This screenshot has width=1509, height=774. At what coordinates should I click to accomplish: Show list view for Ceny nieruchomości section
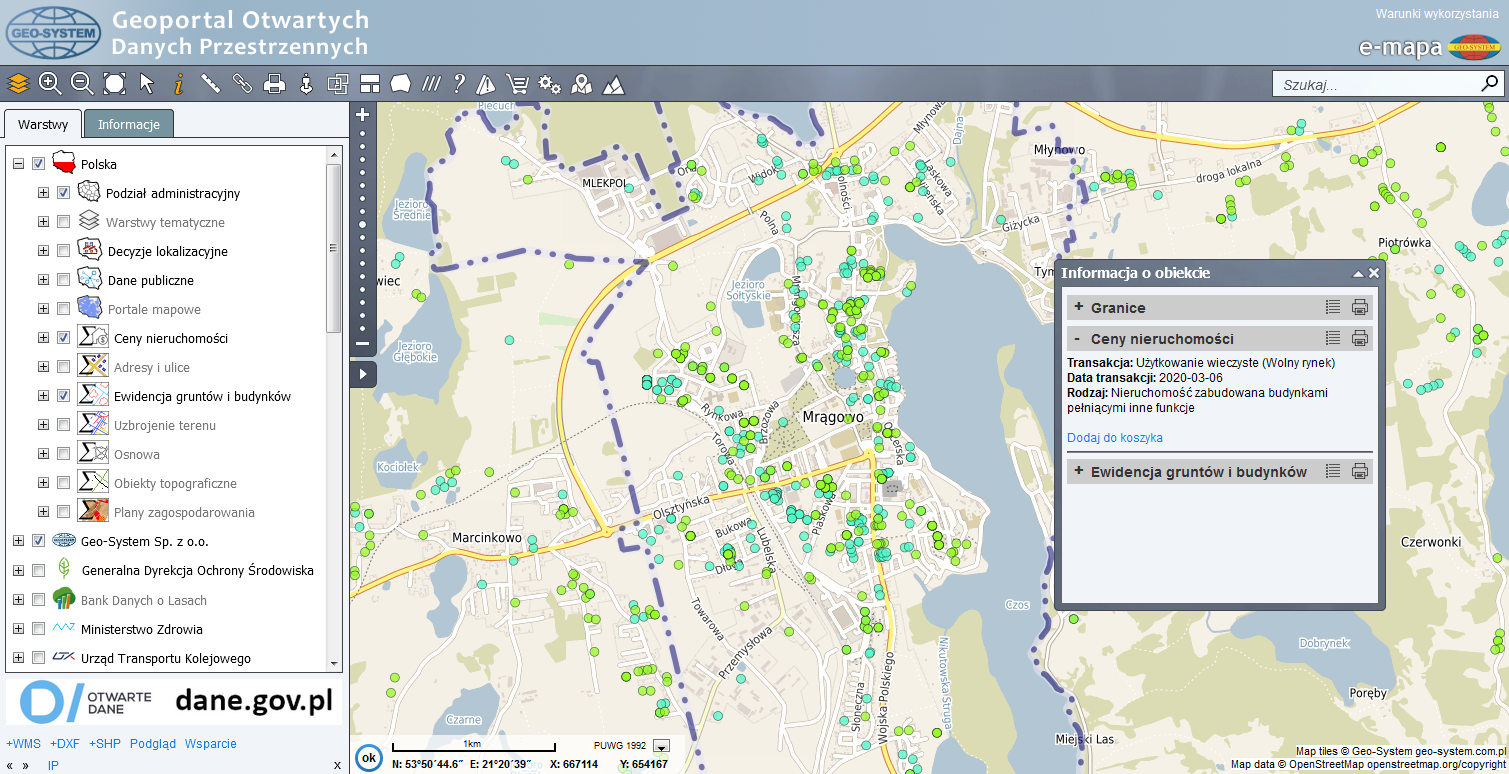click(x=1332, y=338)
